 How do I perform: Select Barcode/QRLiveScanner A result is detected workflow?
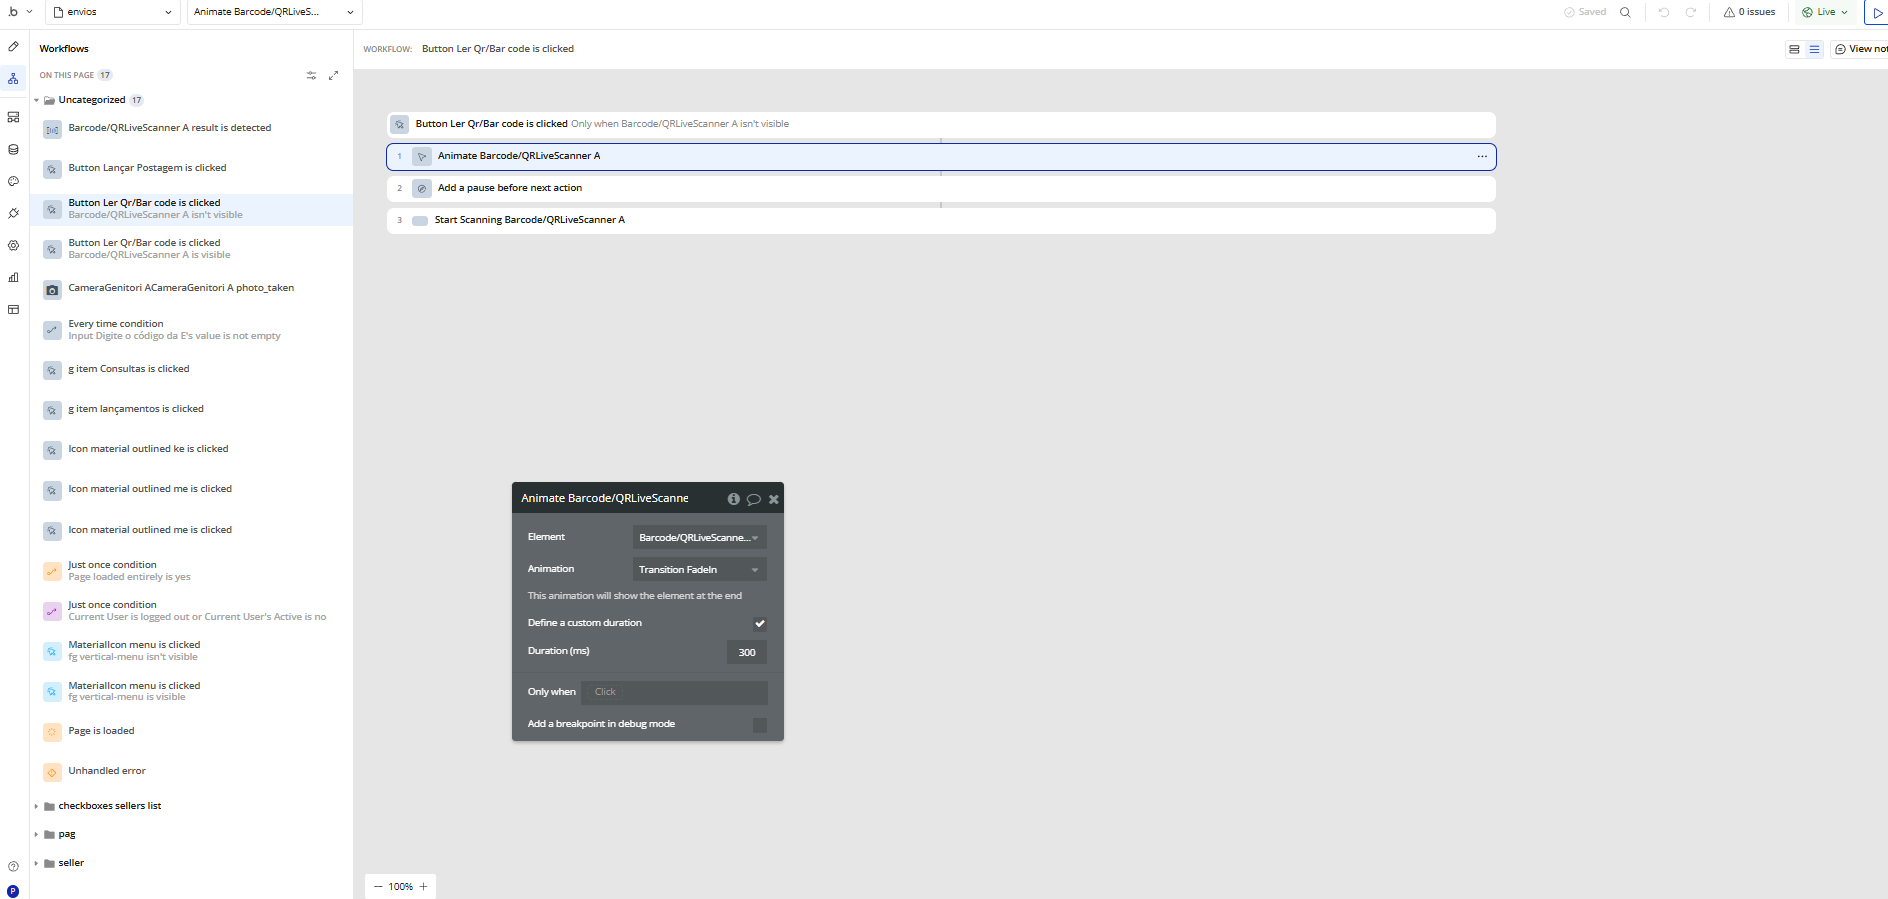pos(191,128)
